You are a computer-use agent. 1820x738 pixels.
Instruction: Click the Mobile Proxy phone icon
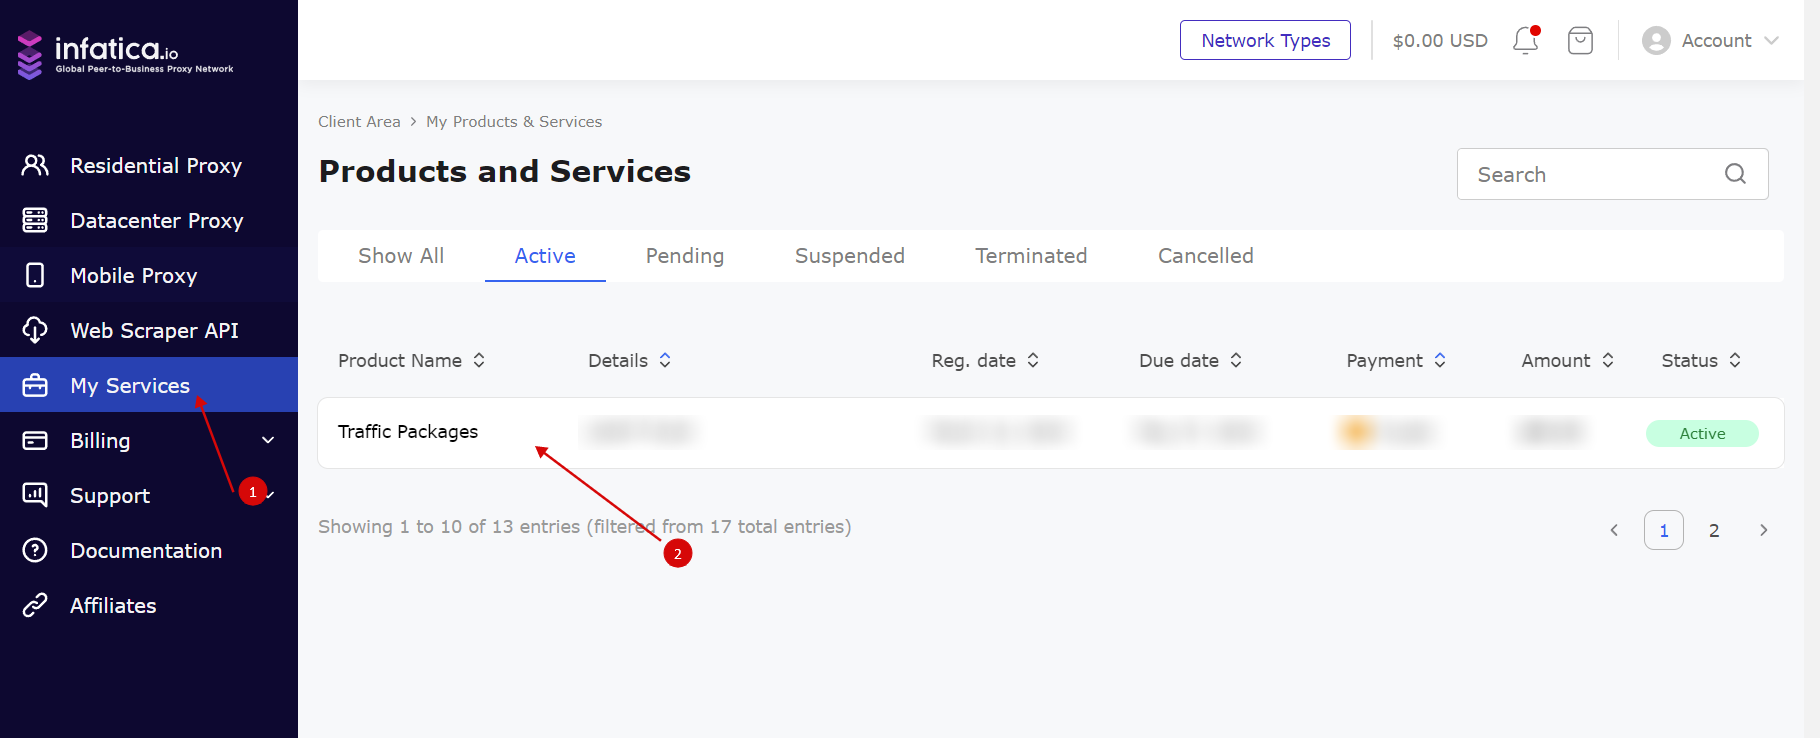pyautogui.click(x=35, y=275)
